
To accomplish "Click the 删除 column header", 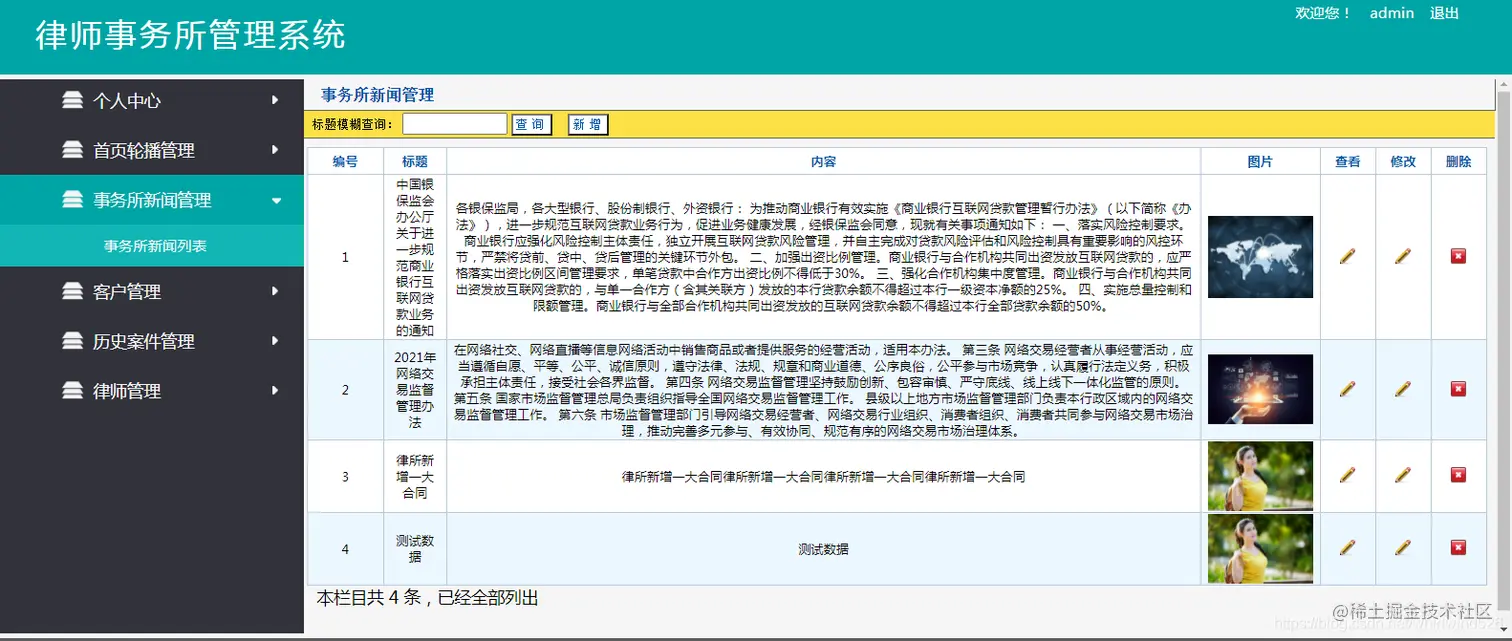I will (x=1458, y=162).
